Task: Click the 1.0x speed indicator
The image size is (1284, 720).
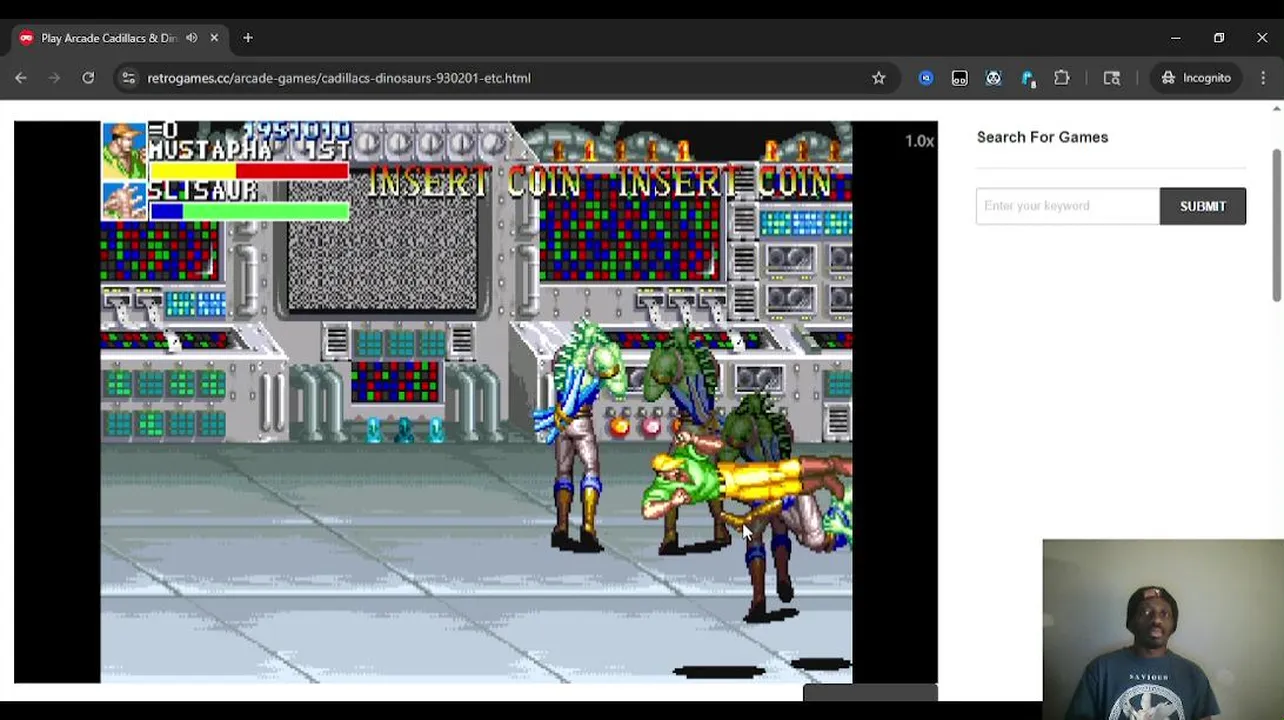Action: tap(919, 141)
